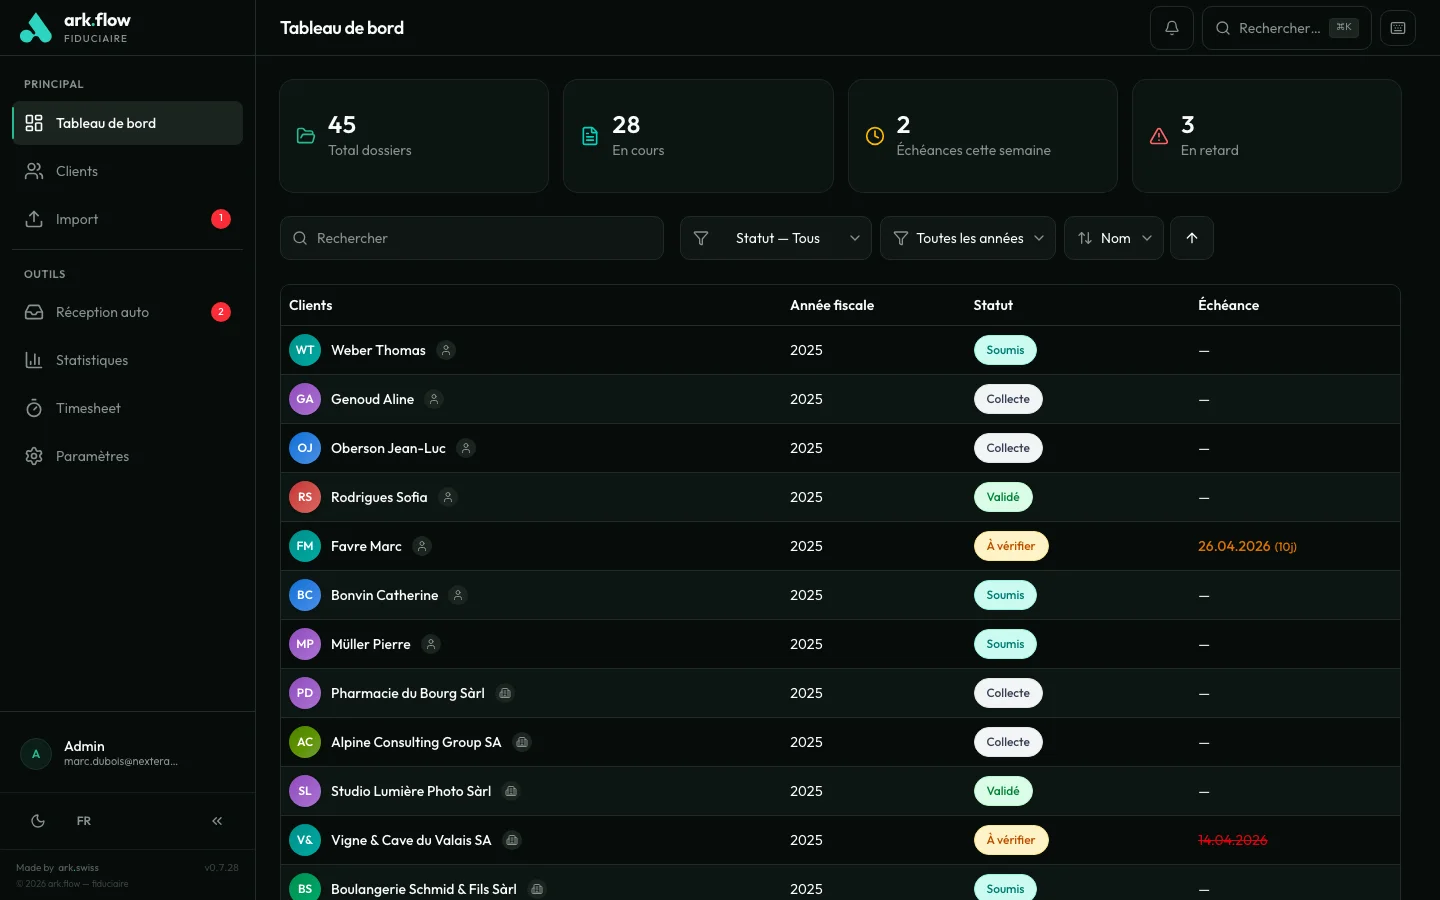The width and height of the screenshot is (1440, 900).
Task: Toggle dark mode with the moon icon
Action: point(38,821)
